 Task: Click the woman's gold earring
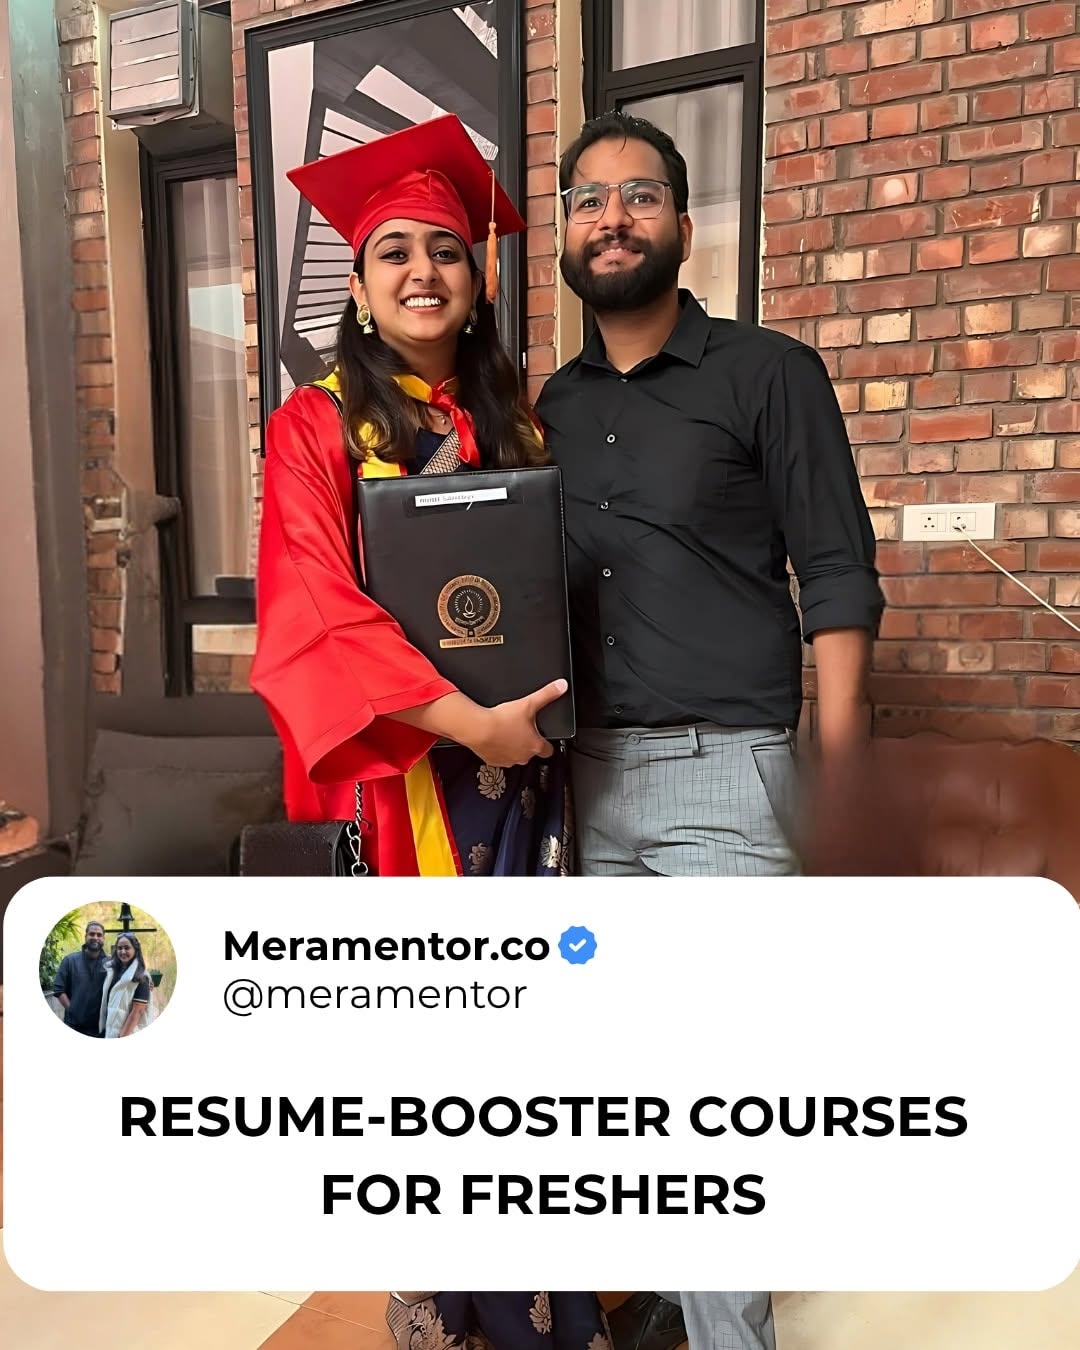pyautogui.click(x=364, y=317)
